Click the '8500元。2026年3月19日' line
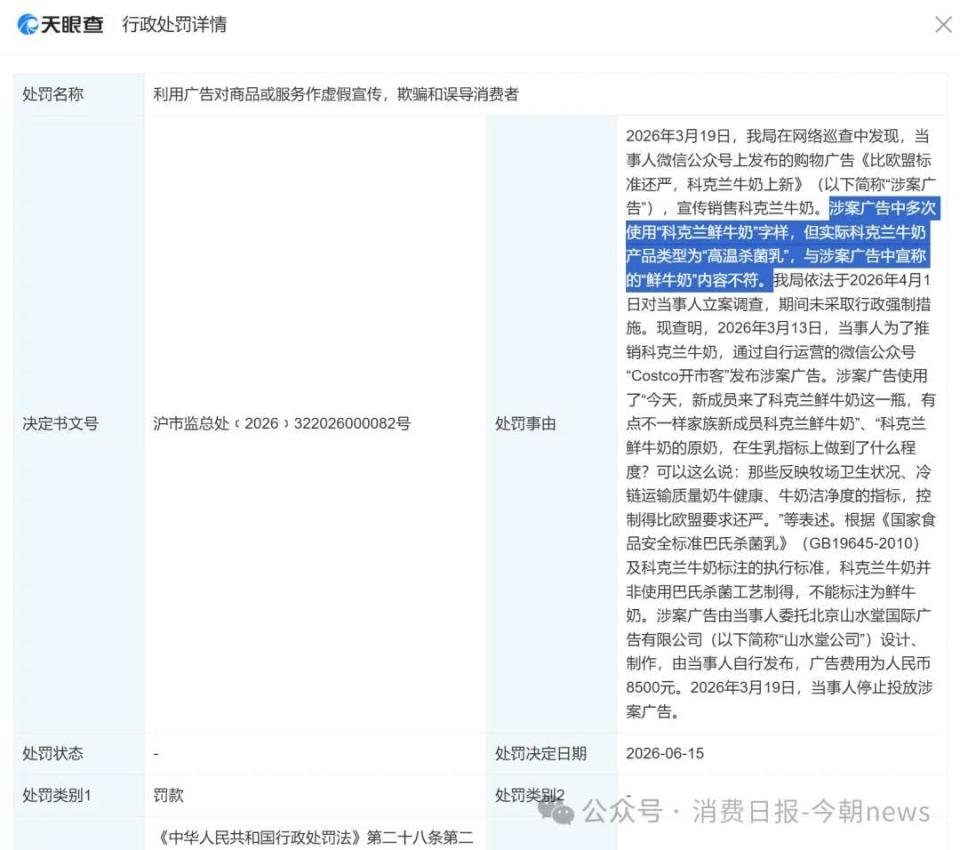Screen dimensions: 960x850 coord(779,688)
